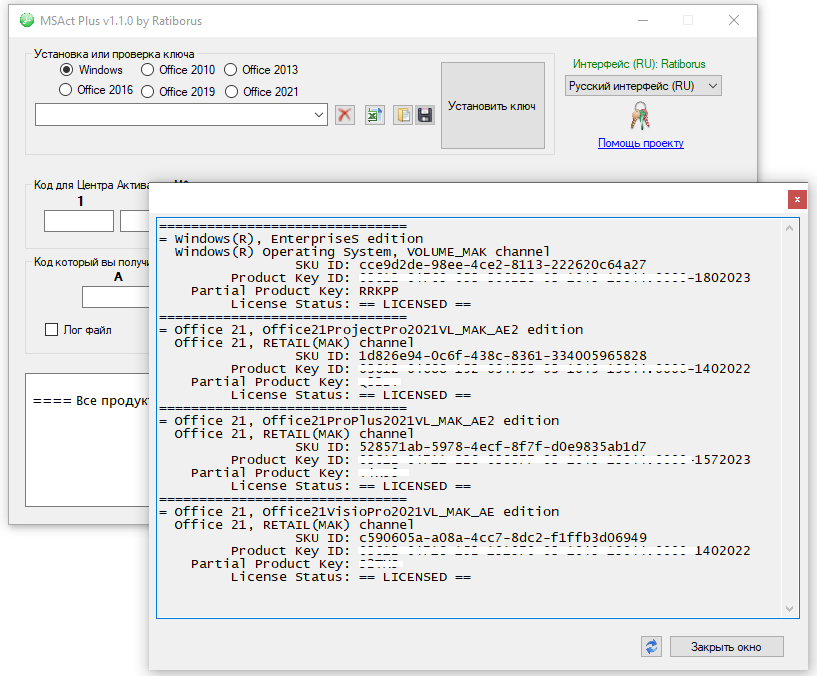Image resolution: width=817 pixels, height=676 pixels.
Task: Click the activation code field number 1
Action: click(x=79, y=221)
